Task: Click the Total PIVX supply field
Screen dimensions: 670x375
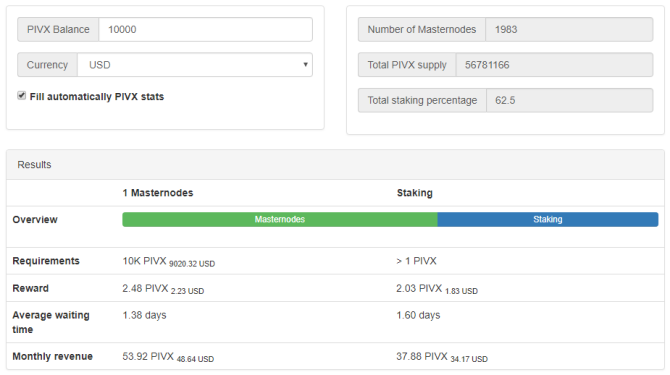Action: coord(554,65)
